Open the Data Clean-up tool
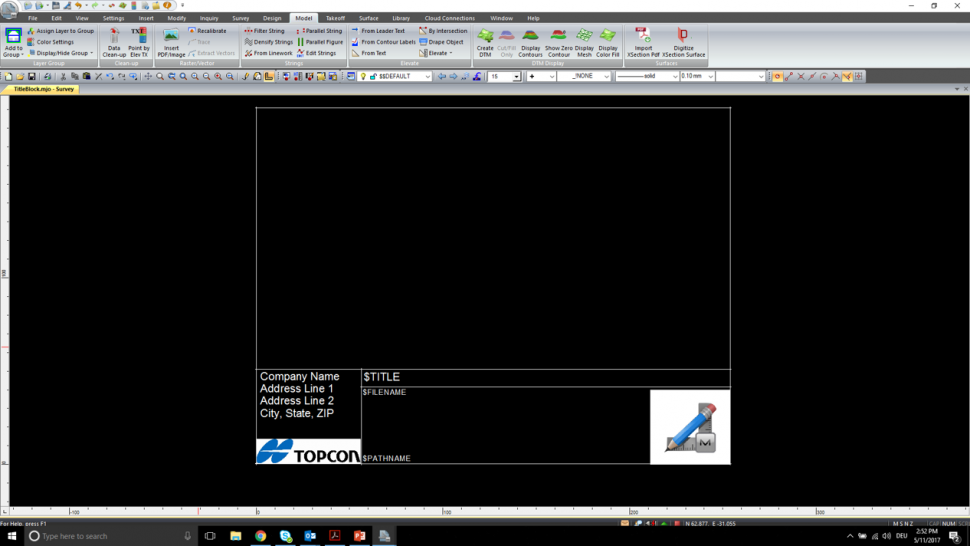Viewport: 970px width, 546px height. click(114, 41)
